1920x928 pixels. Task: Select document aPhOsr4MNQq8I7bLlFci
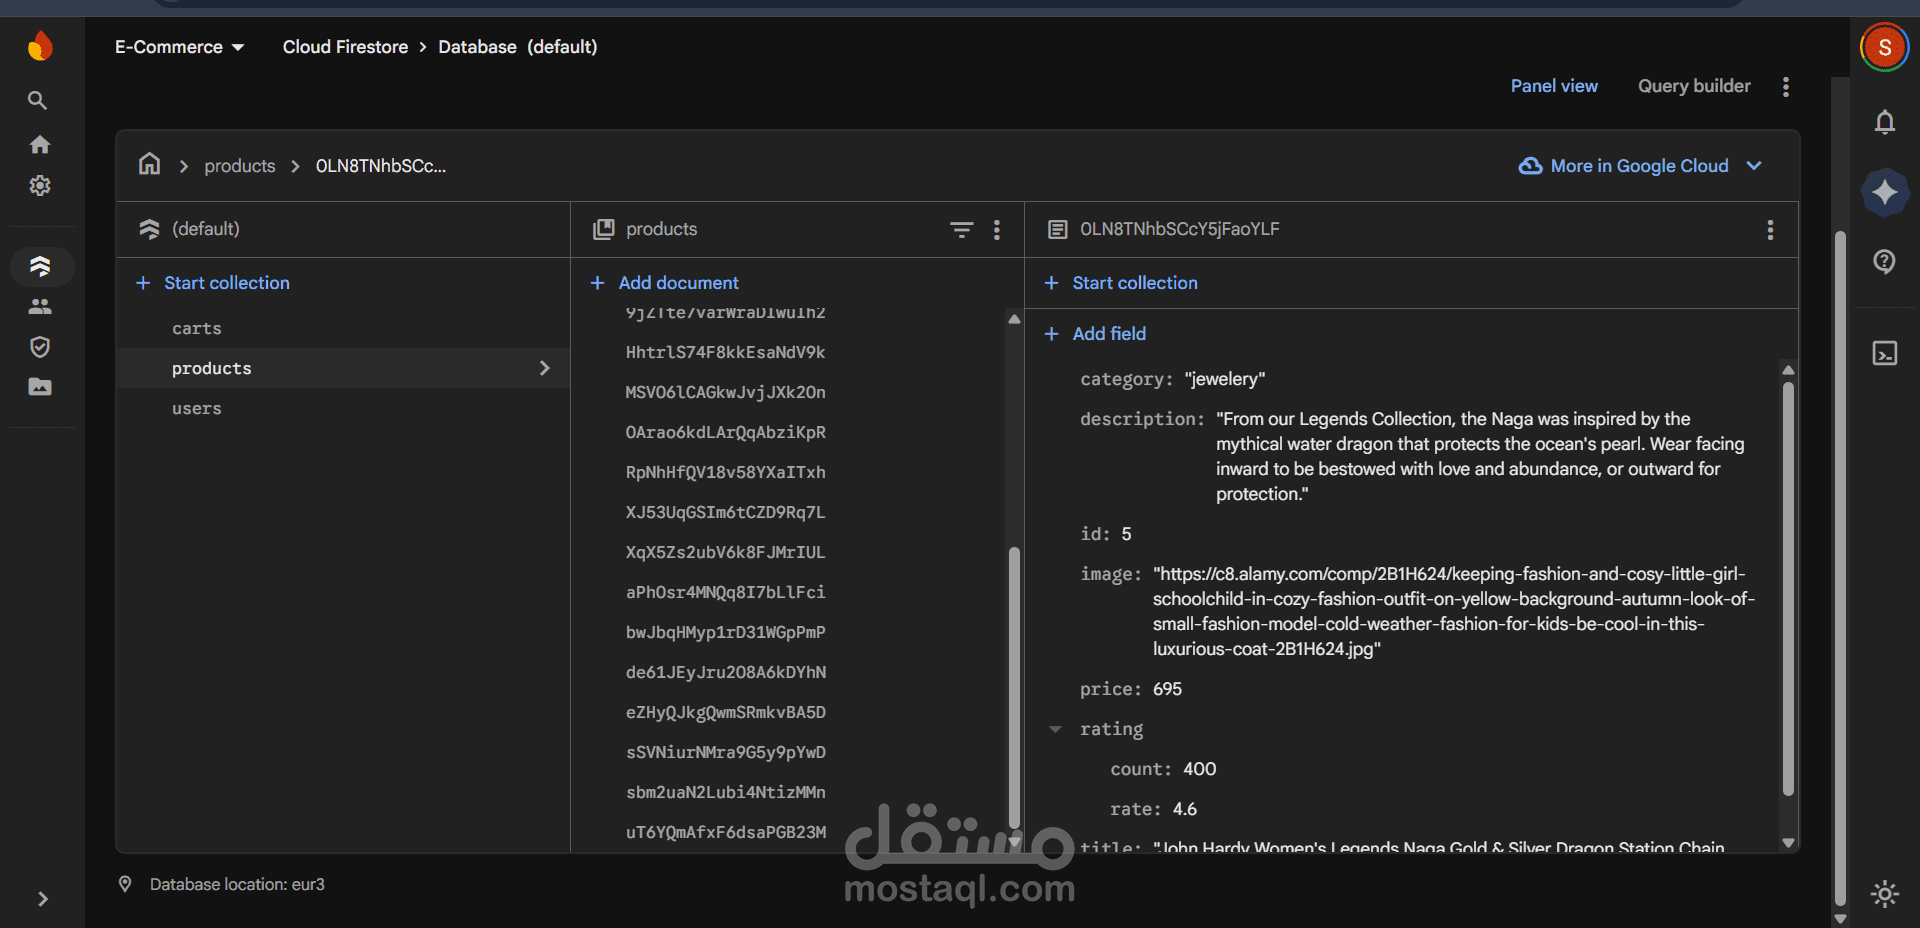tap(726, 592)
